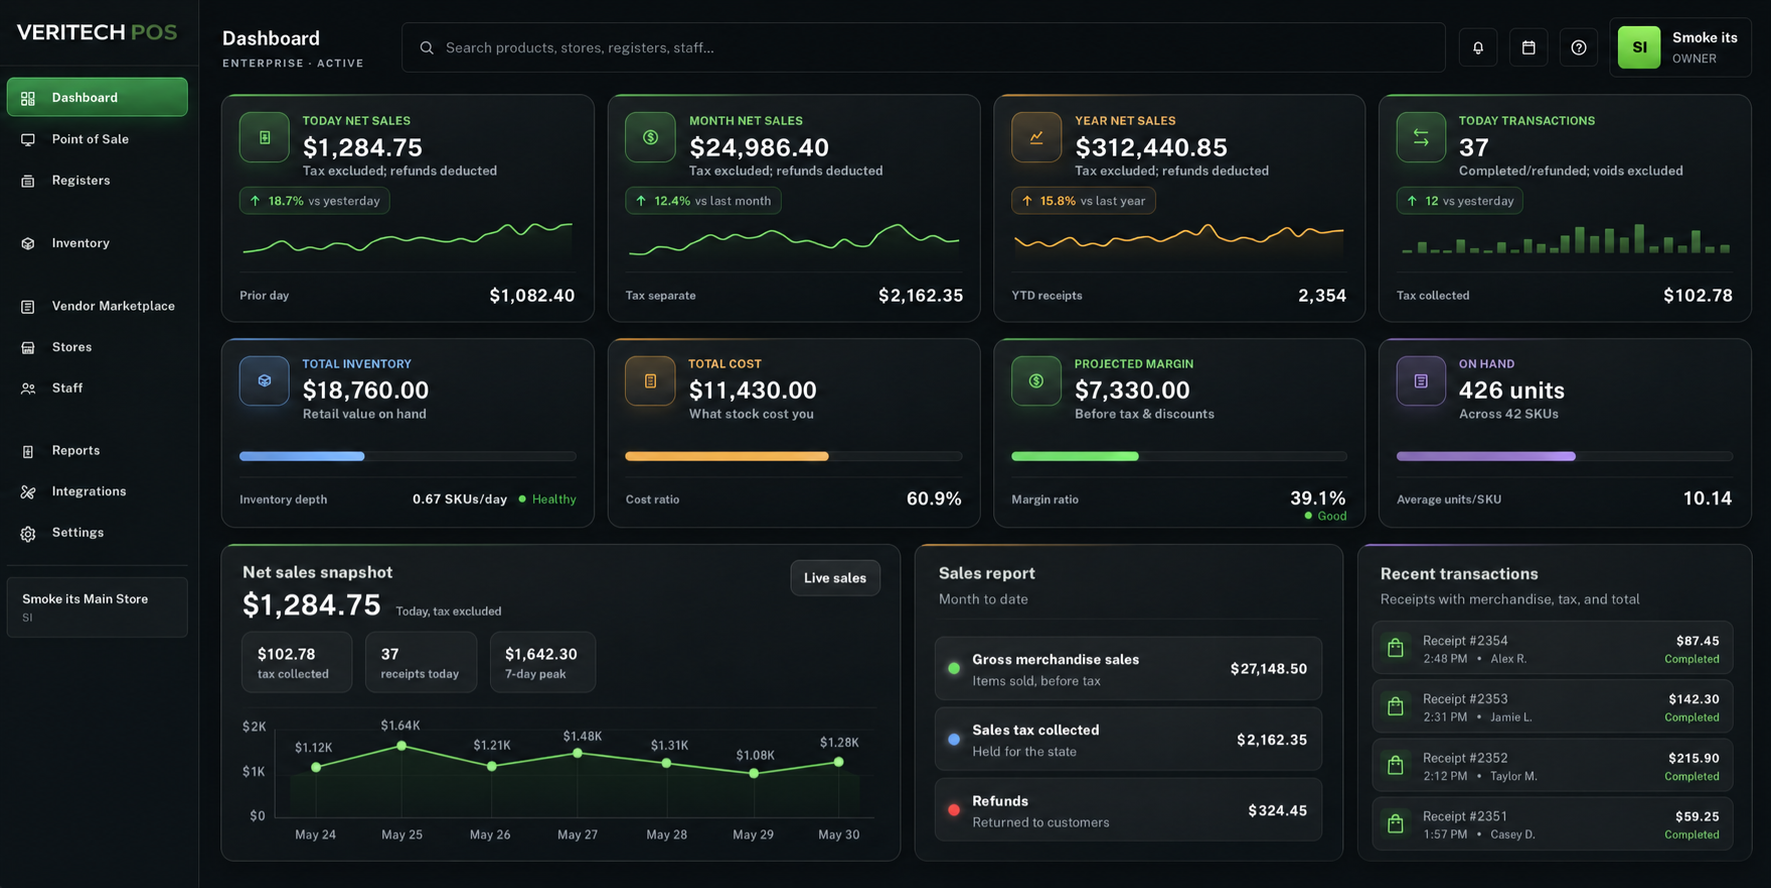Click the bag icon on Receipt #2354
The image size is (1771, 888).
click(1395, 648)
